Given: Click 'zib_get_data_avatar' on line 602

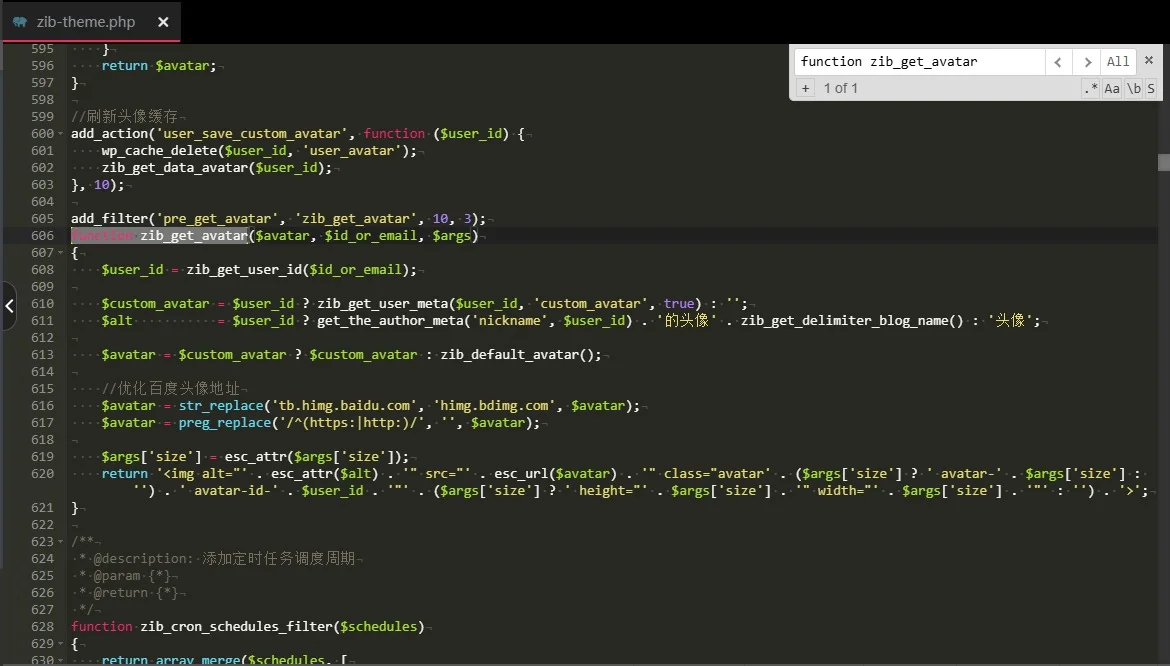Looking at the screenshot, I should 175,168.
